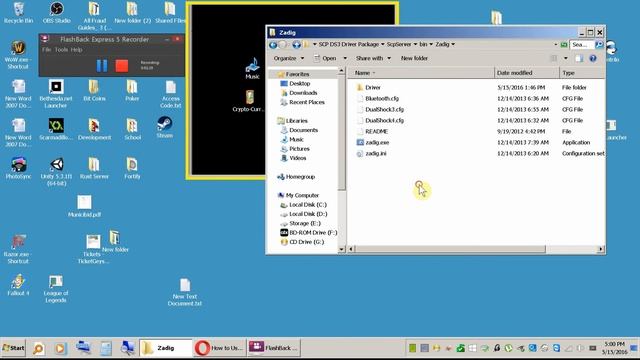This screenshot has width=640, height=360.
Task: Open the Organize dropdown menu
Action: pyautogui.click(x=289, y=58)
